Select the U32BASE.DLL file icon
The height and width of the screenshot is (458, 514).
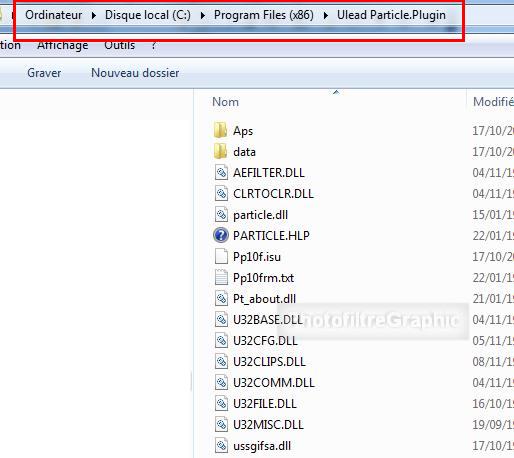pos(221,320)
